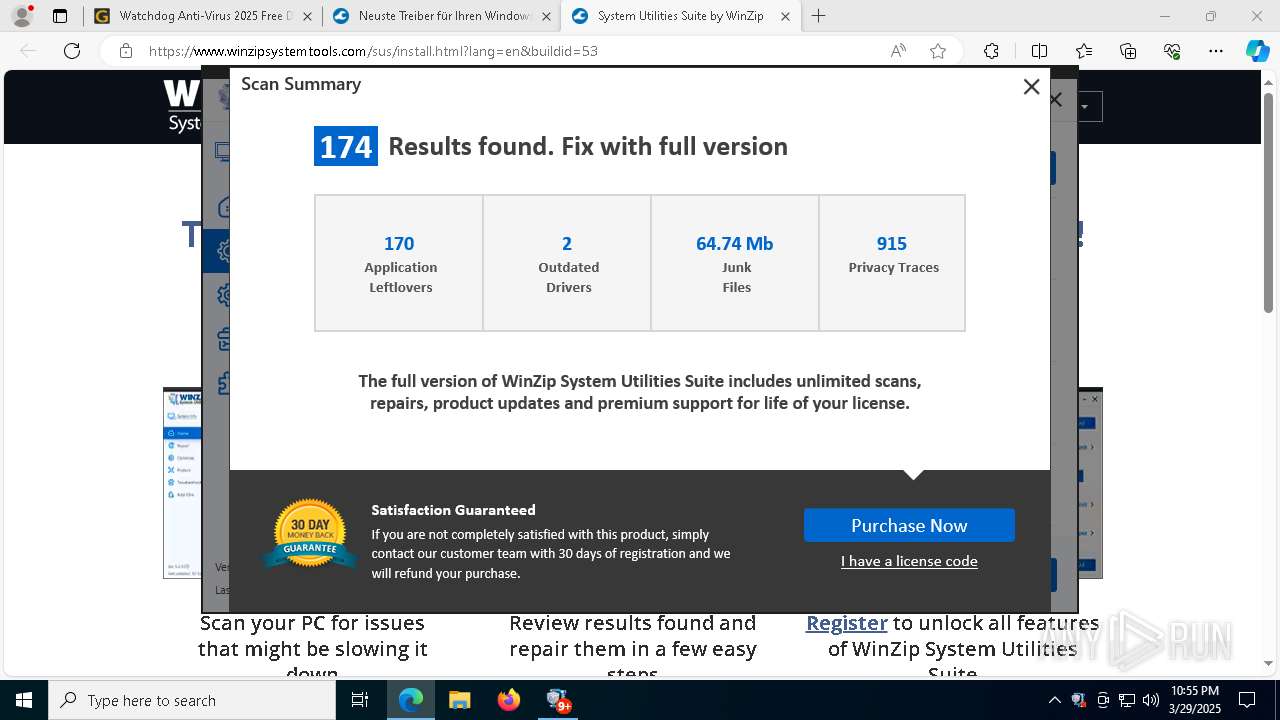Toggle Split screen view

(x=1039, y=51)
